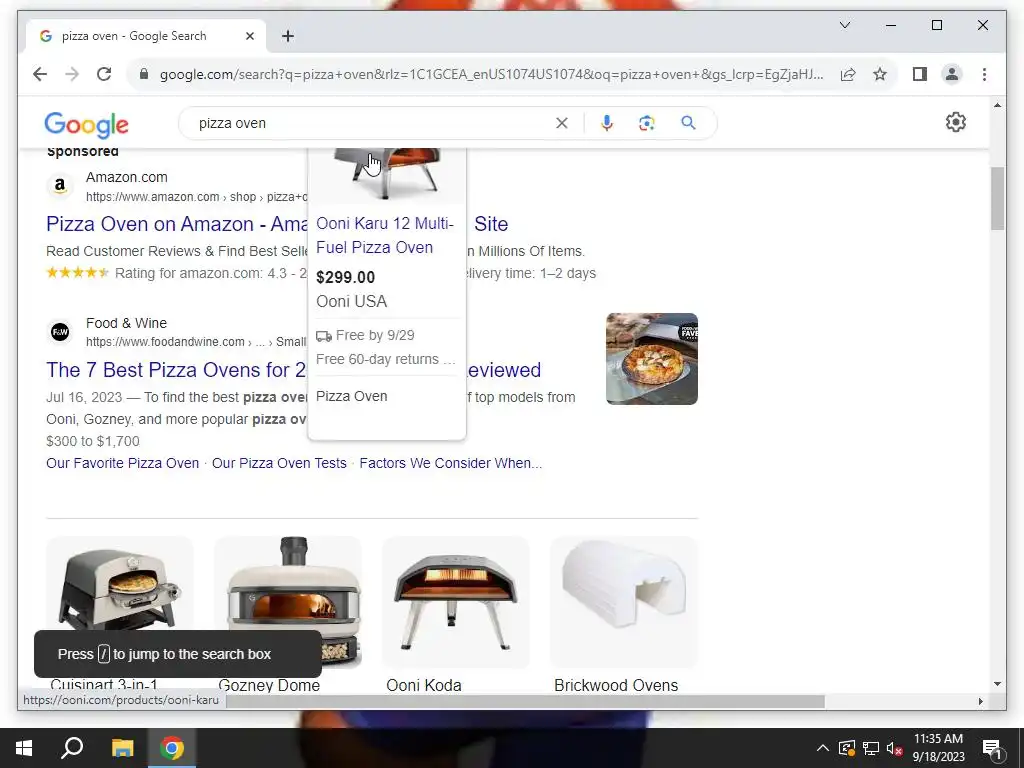The height and width of the screenshot is (768, 1024).
Task: Open Chrome side panel
Action: pos(920,74)
